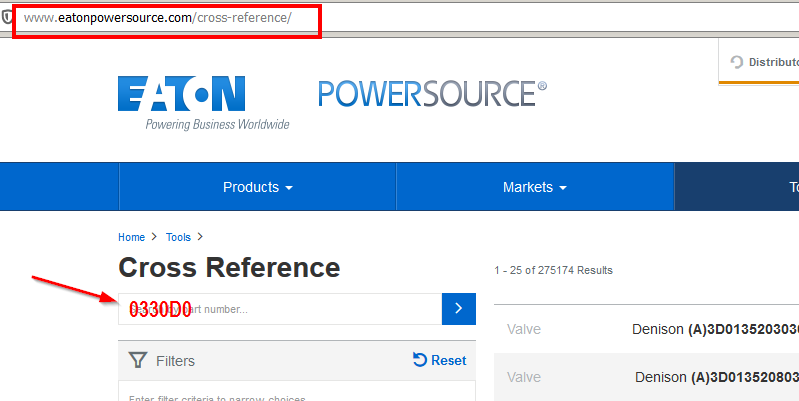This screenshot has width=799, height=401.
Task: Click the Cross Reference heading
Action: [x=229, y=267]
